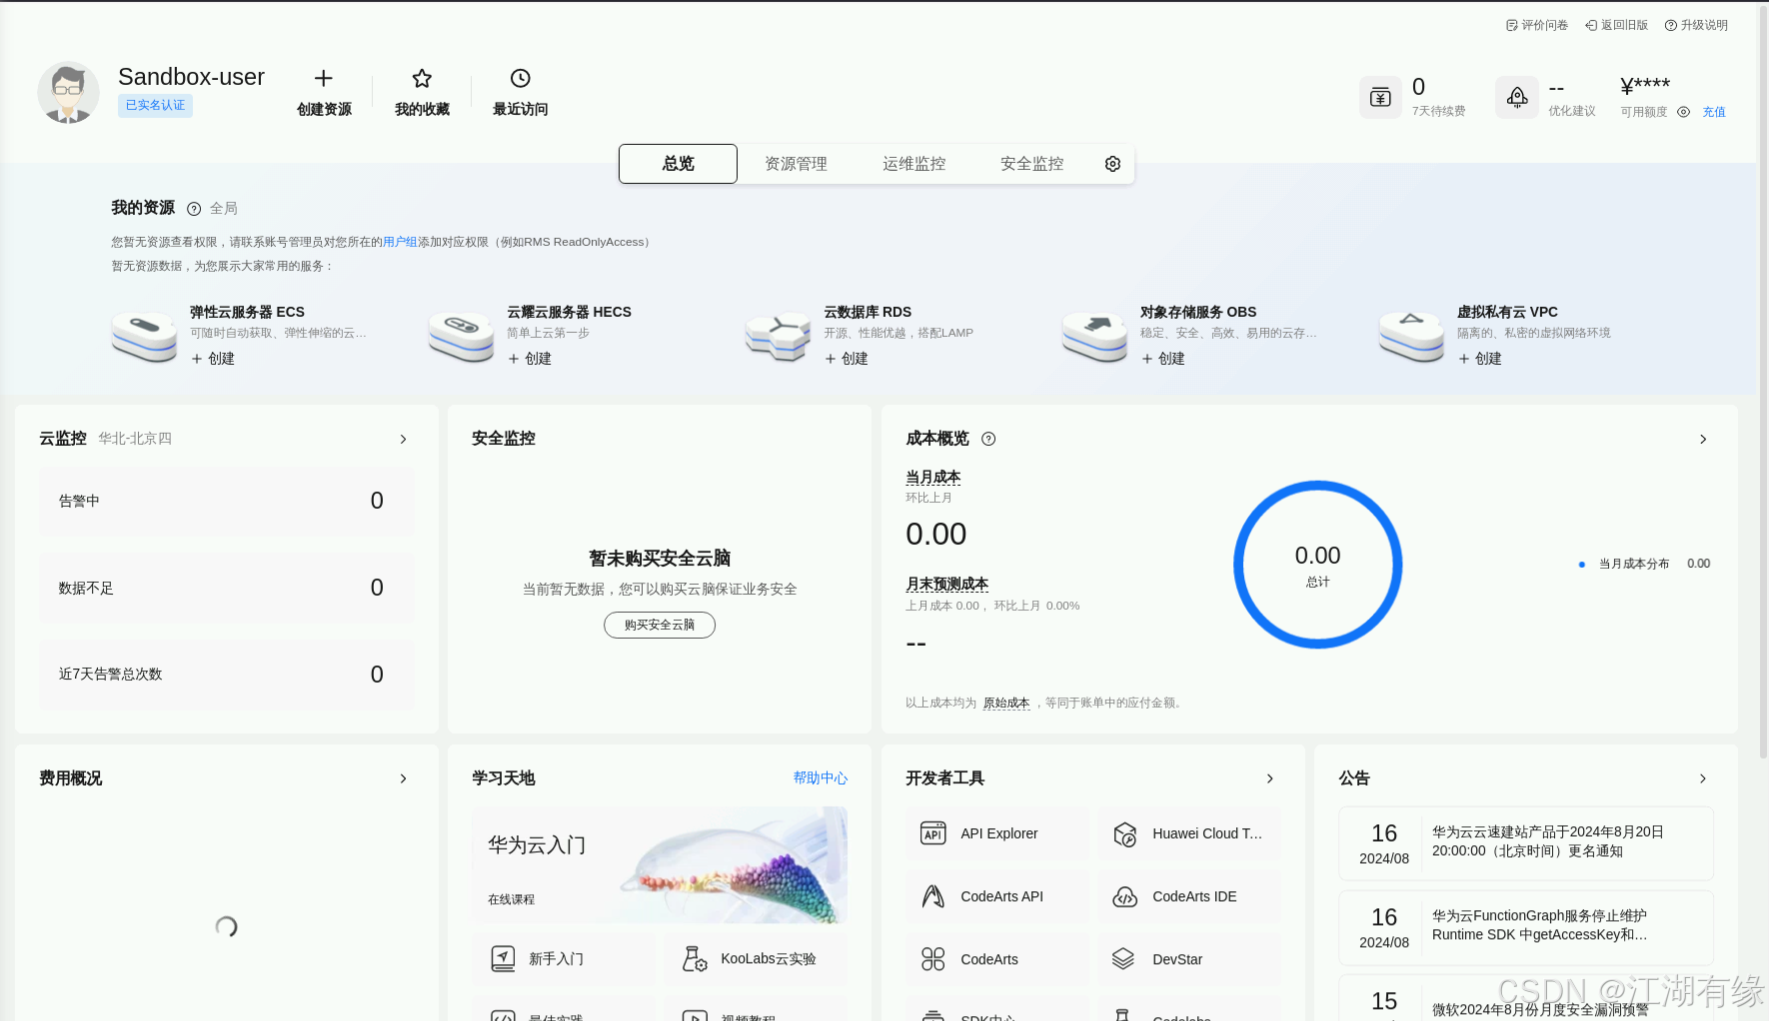Viewport: 1769px width, 1021px height.
Task: Click the 原始成本 underlined term
Action: pos(1006,703)
